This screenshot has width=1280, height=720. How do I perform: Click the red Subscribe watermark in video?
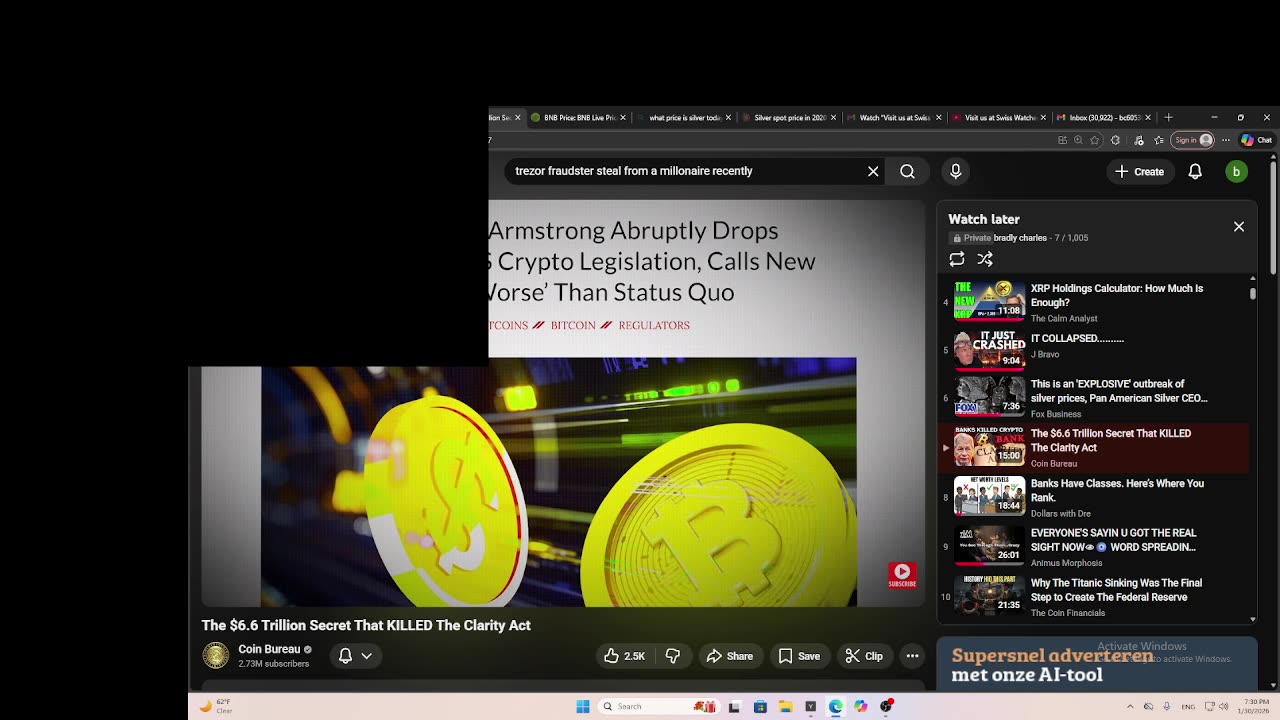click(x=902, y=575)
